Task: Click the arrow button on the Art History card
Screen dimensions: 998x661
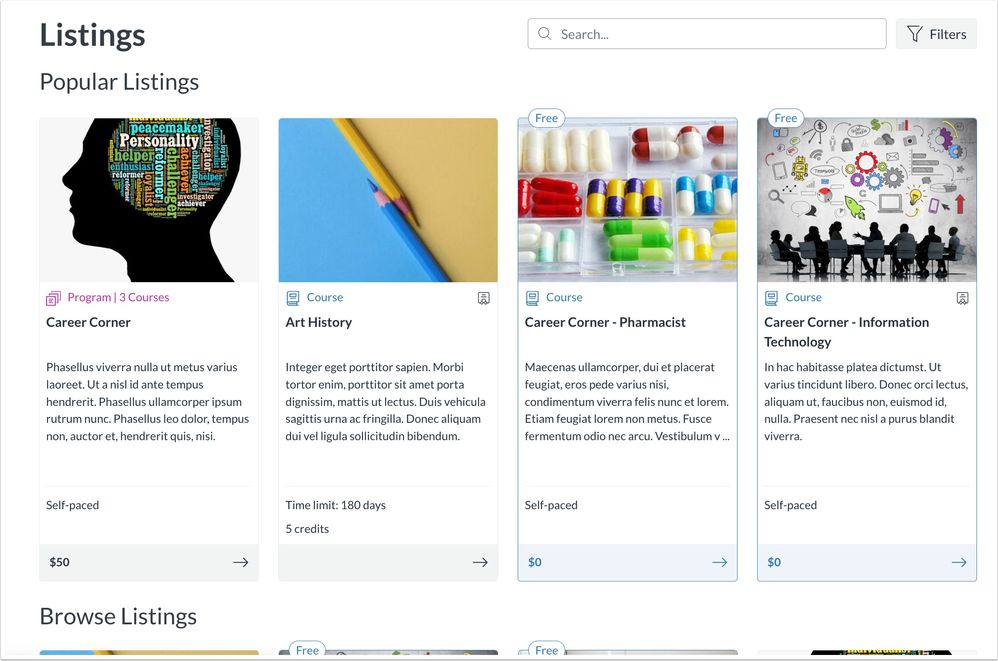Action: pos(480,562)
